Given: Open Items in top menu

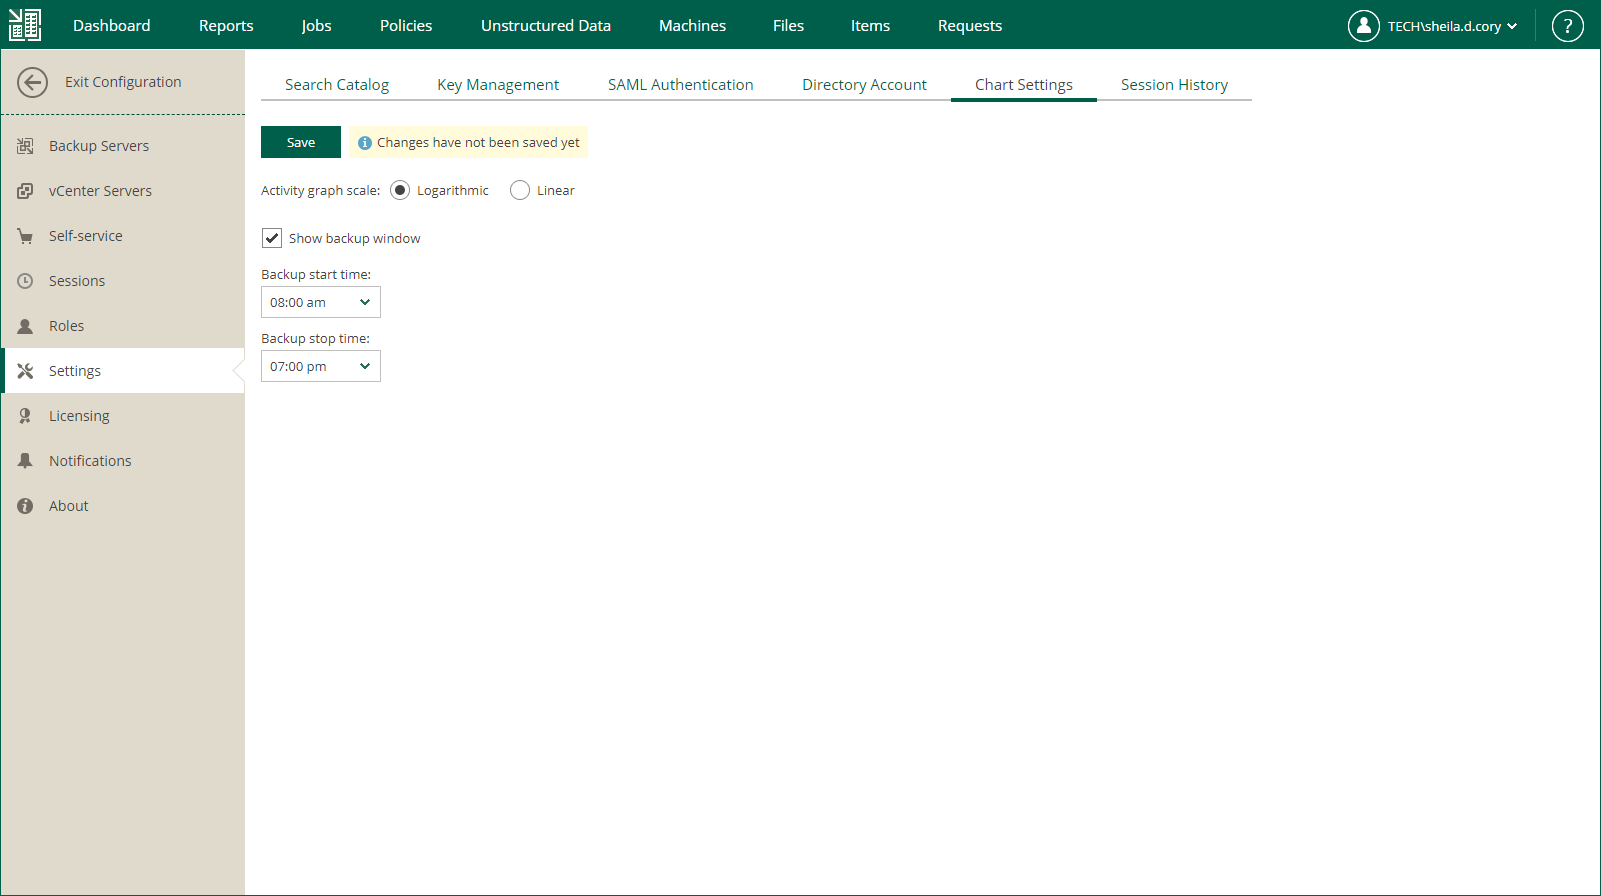Looking at the screenshot, I should pyautogui.click(x=870, y=26).
